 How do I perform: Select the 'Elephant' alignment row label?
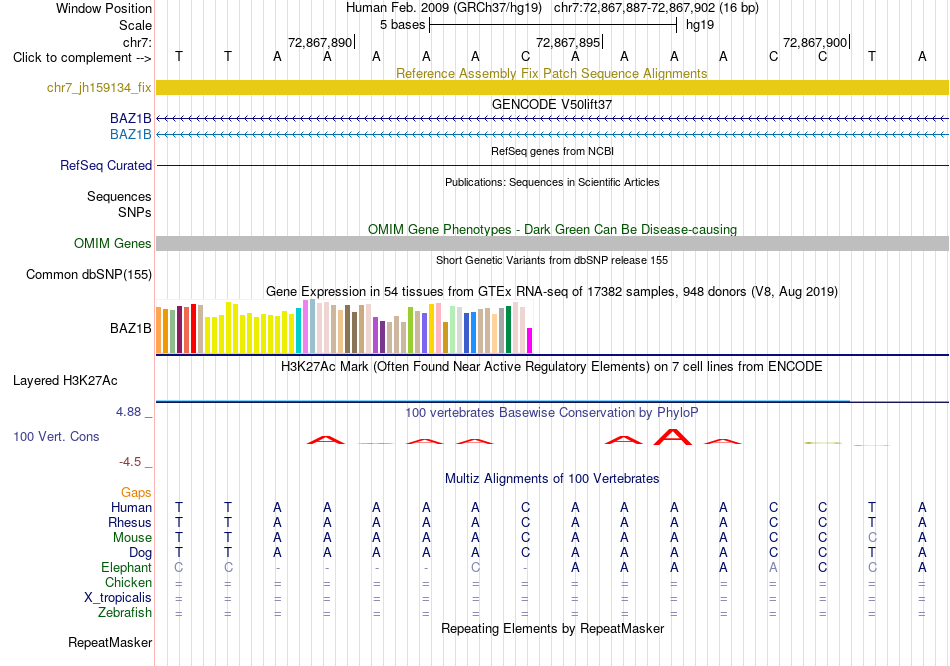click(x=126, y=568)
